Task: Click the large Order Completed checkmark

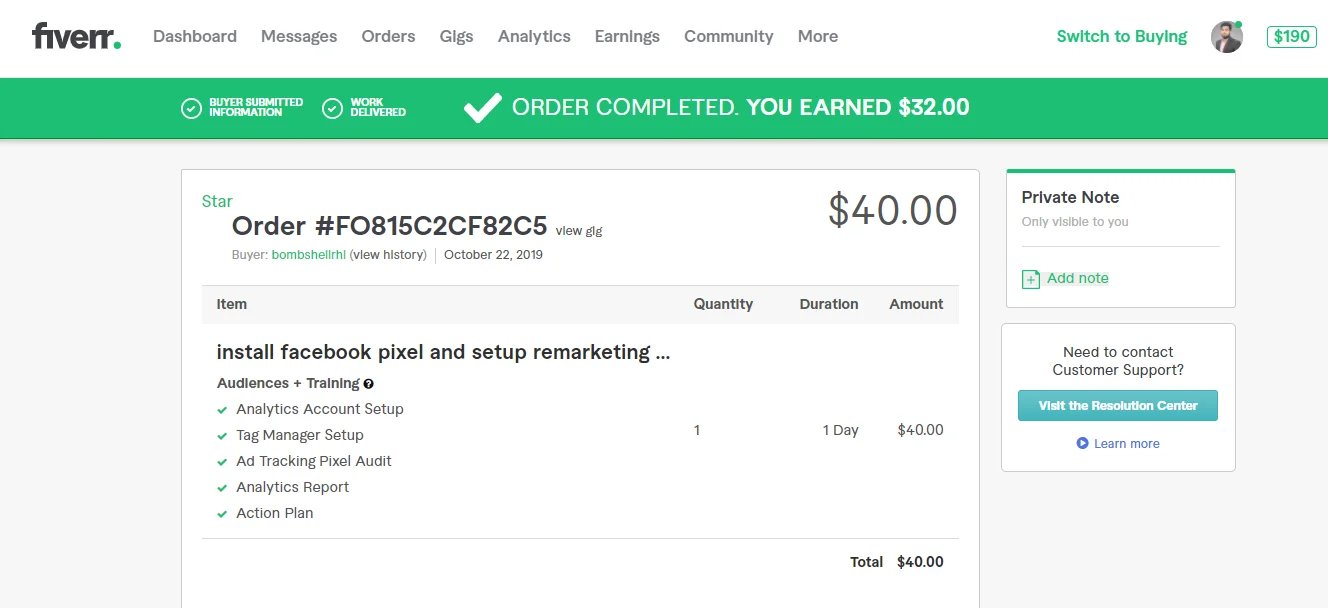Action: coord(483,108)
